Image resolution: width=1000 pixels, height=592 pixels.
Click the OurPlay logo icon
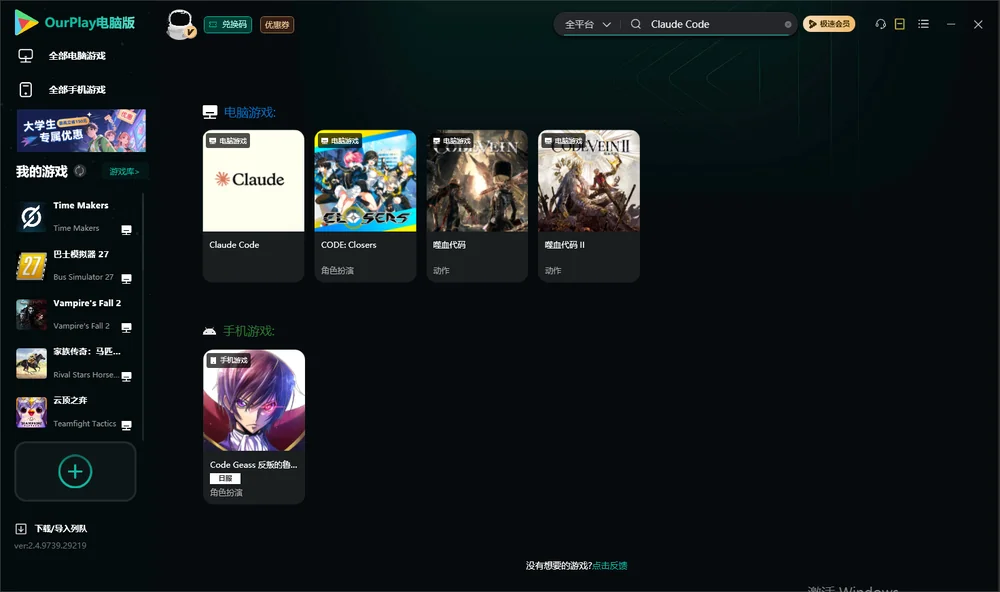26,23
